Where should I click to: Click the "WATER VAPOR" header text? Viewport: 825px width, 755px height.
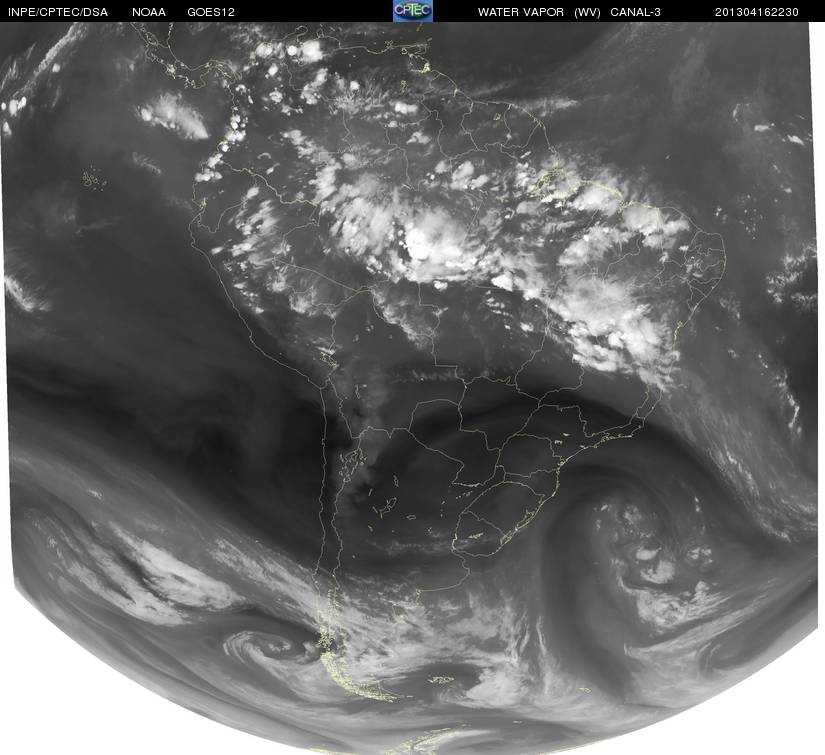521,12
